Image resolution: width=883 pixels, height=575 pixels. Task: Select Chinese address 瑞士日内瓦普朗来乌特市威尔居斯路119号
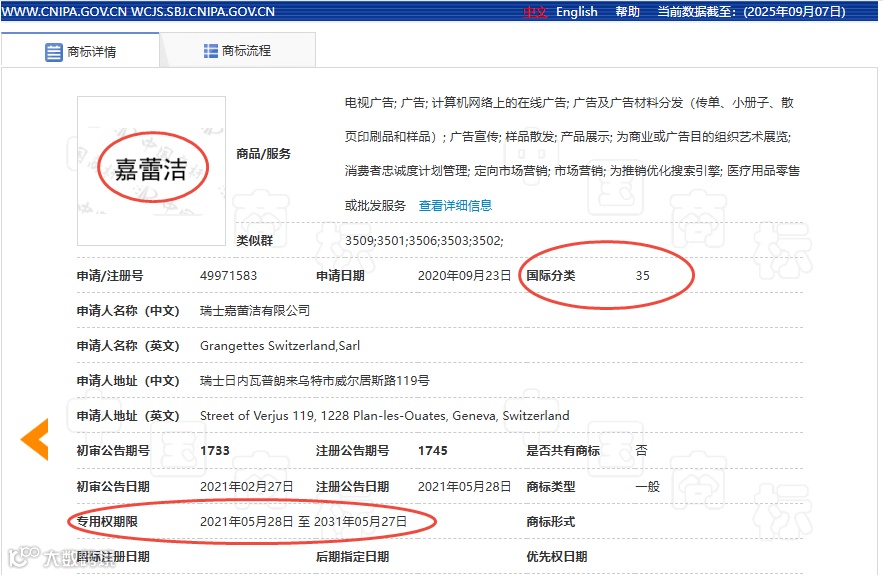[314, 381]
